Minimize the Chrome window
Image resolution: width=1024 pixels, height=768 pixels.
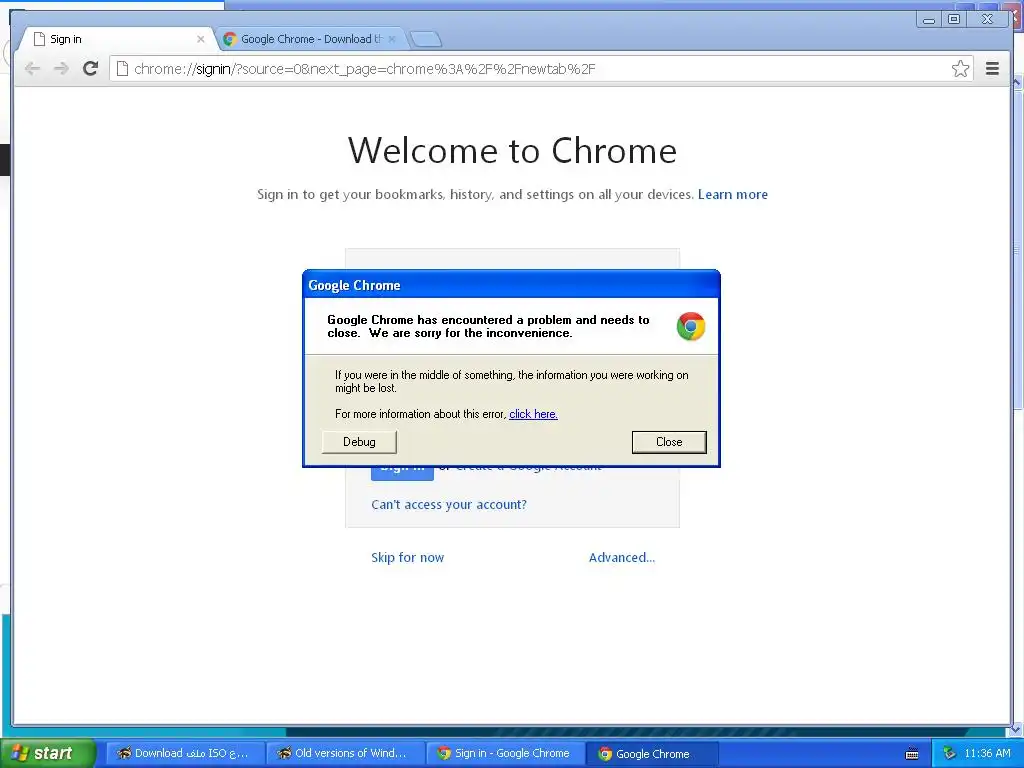[928, 20]
